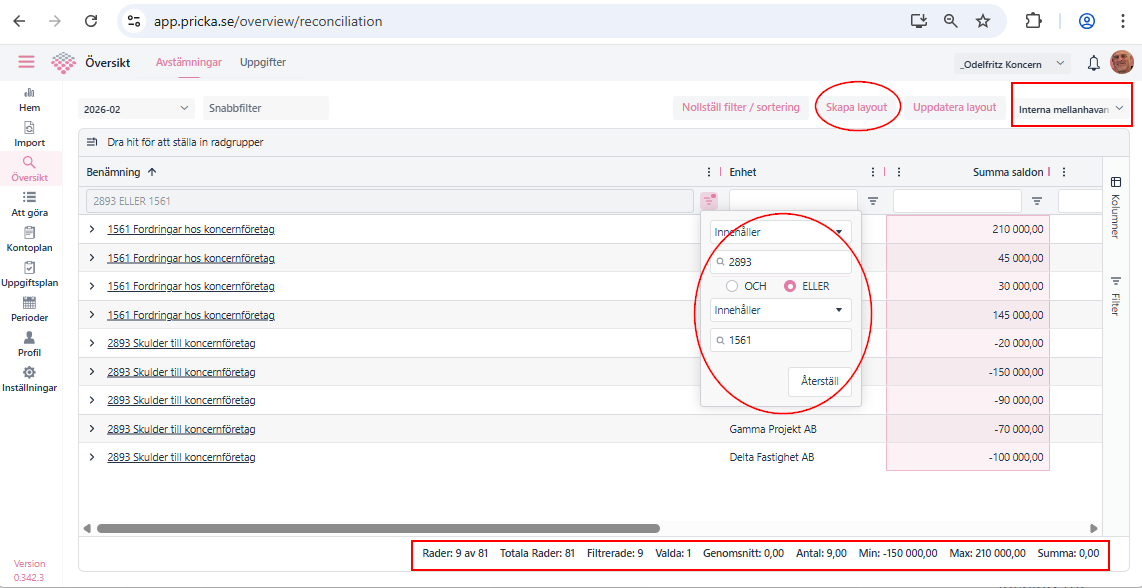Open Perioder calendar icon
The image size is (1142, 588).
coord(29,303)
